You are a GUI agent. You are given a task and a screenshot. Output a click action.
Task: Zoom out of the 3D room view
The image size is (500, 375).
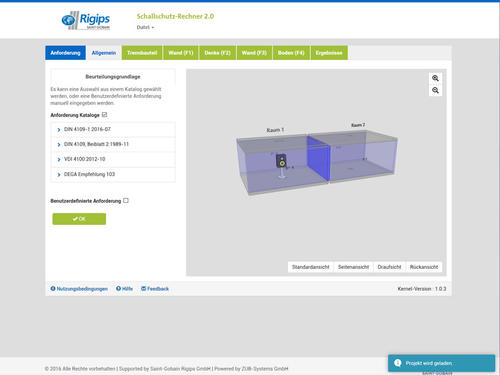pos(435,90)
